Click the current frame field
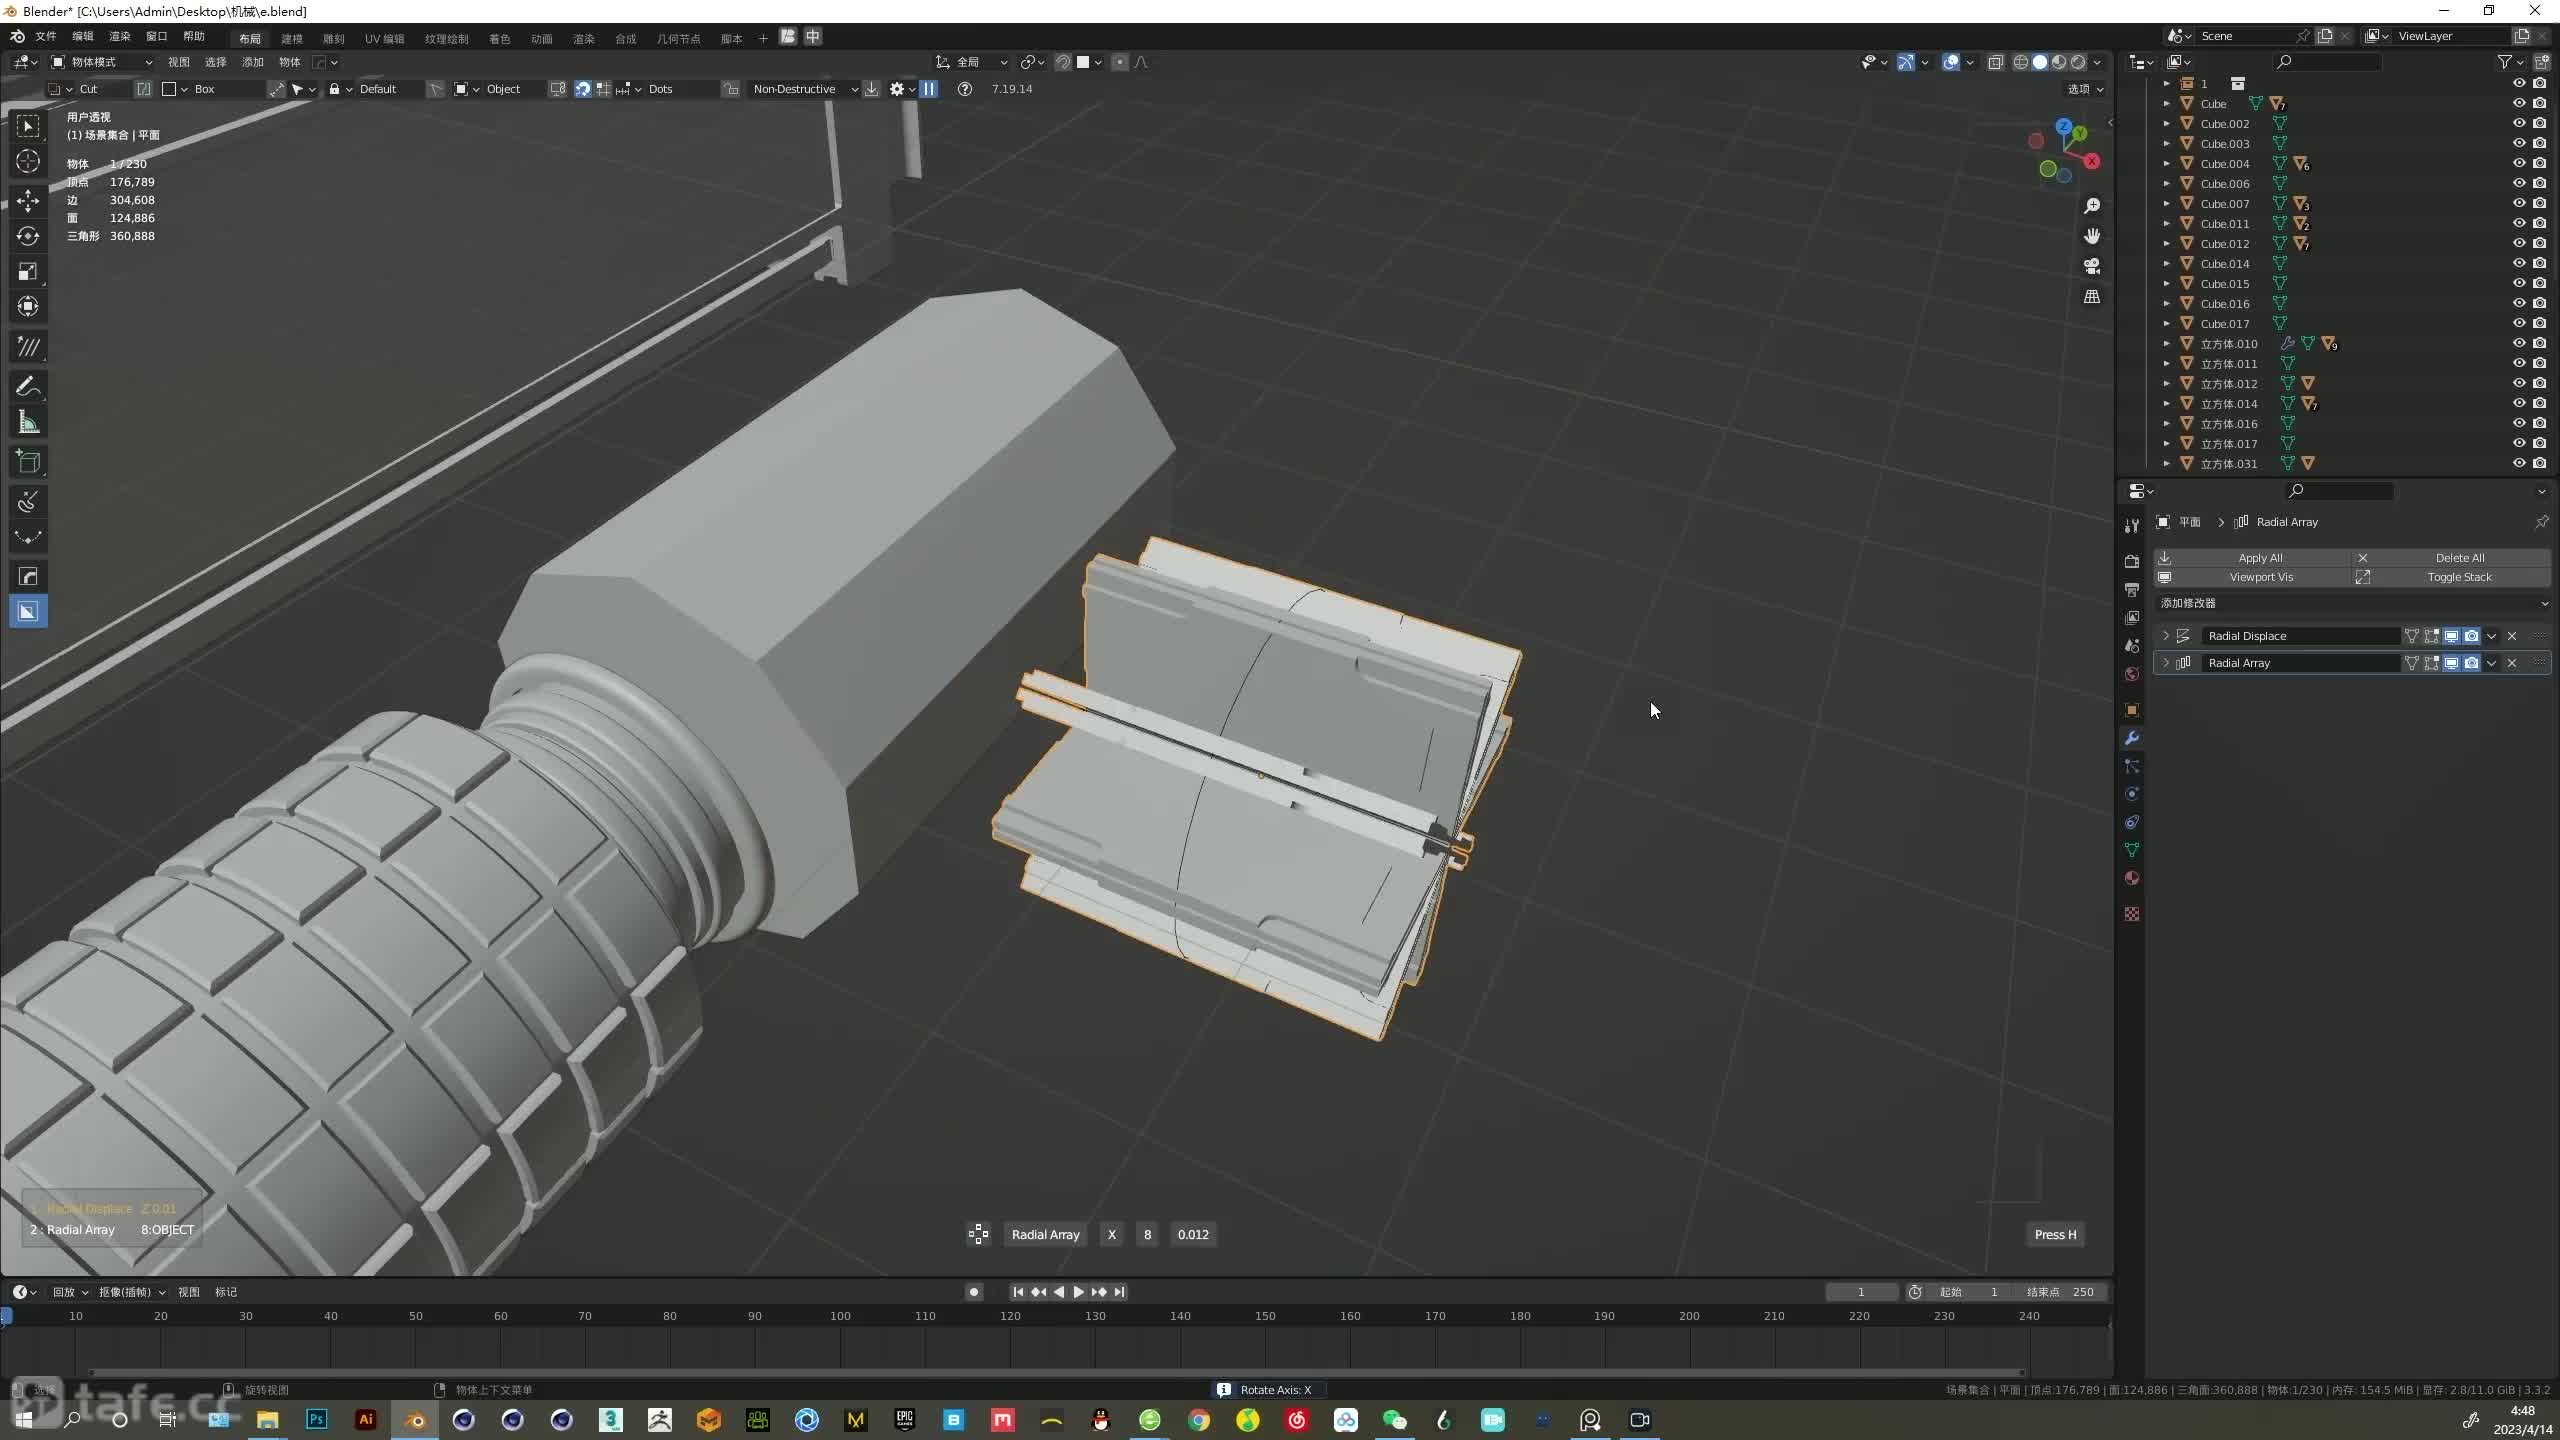Screen dimensions: 2560x1440 [x=1861, y=1292]
